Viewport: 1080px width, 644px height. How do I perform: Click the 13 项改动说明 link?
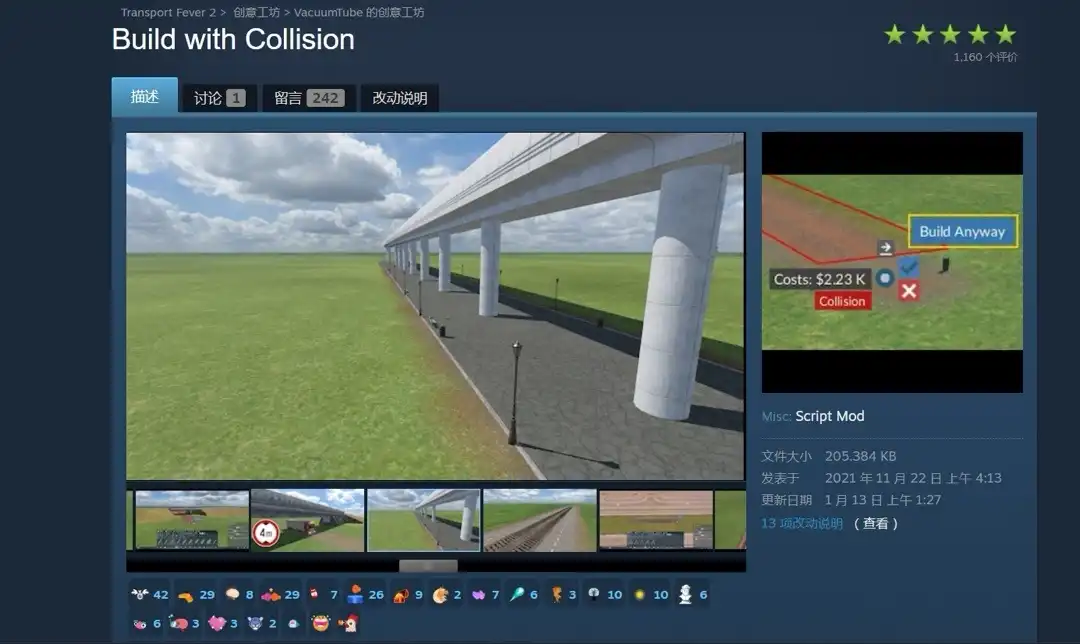(x=802, y=523)
